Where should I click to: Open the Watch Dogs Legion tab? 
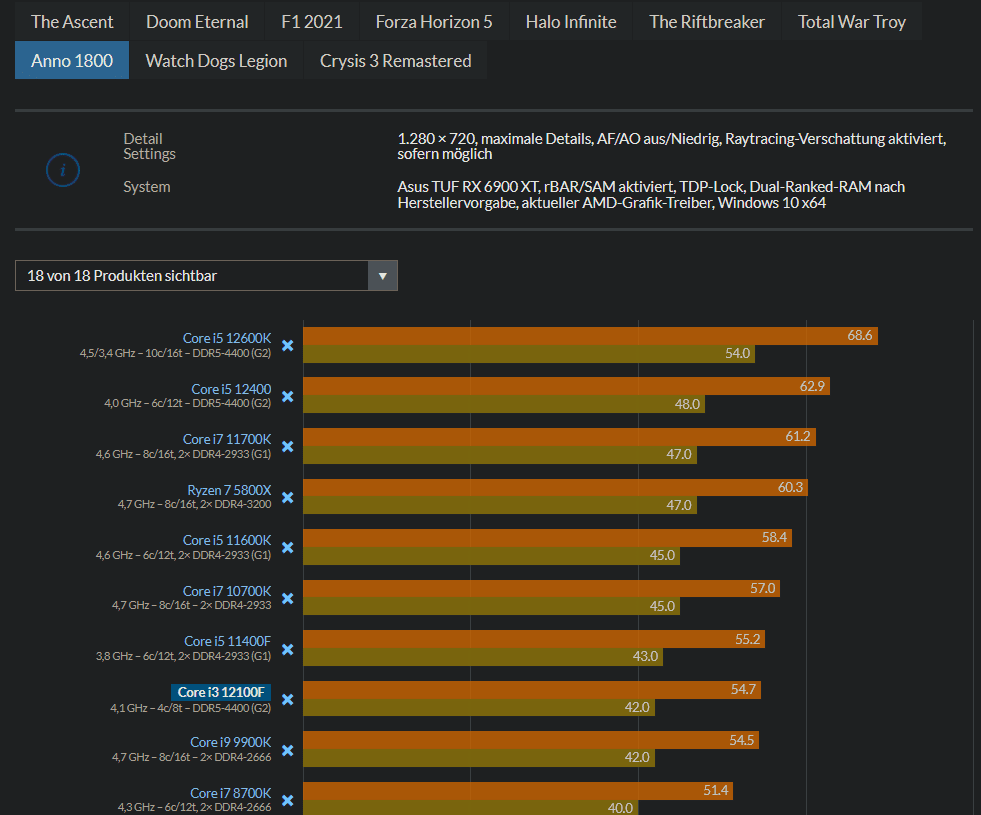[x=216, y=60]
